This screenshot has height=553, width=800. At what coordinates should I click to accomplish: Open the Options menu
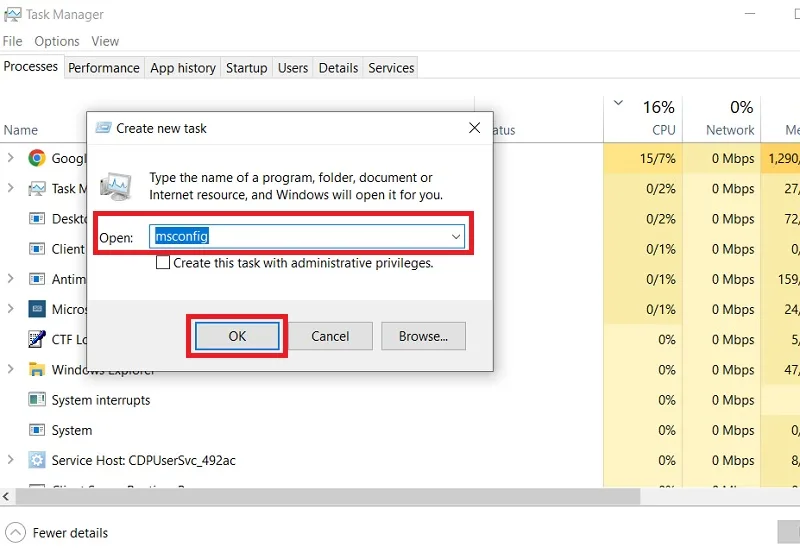(x=57, y=41)
